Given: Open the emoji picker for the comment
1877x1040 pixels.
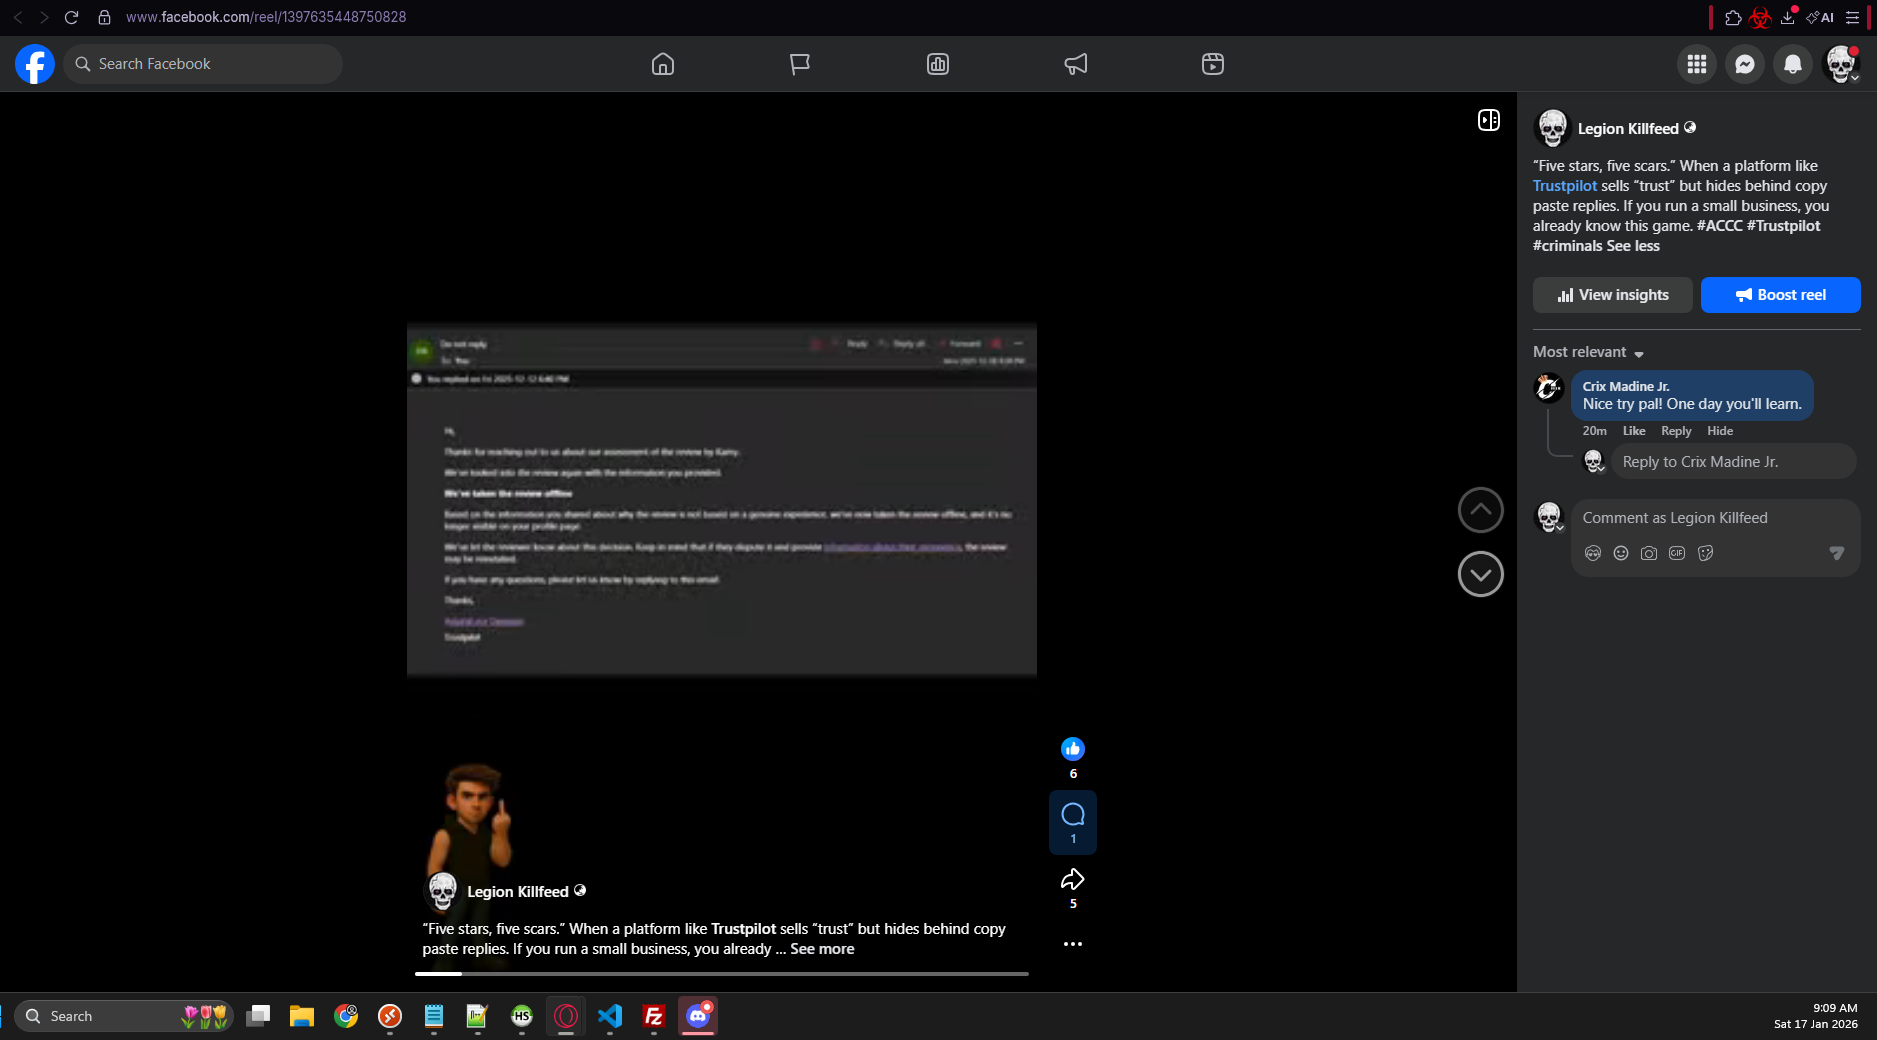Looking at the screenshot, I should pyautogui.click(x=1621, y=553).
